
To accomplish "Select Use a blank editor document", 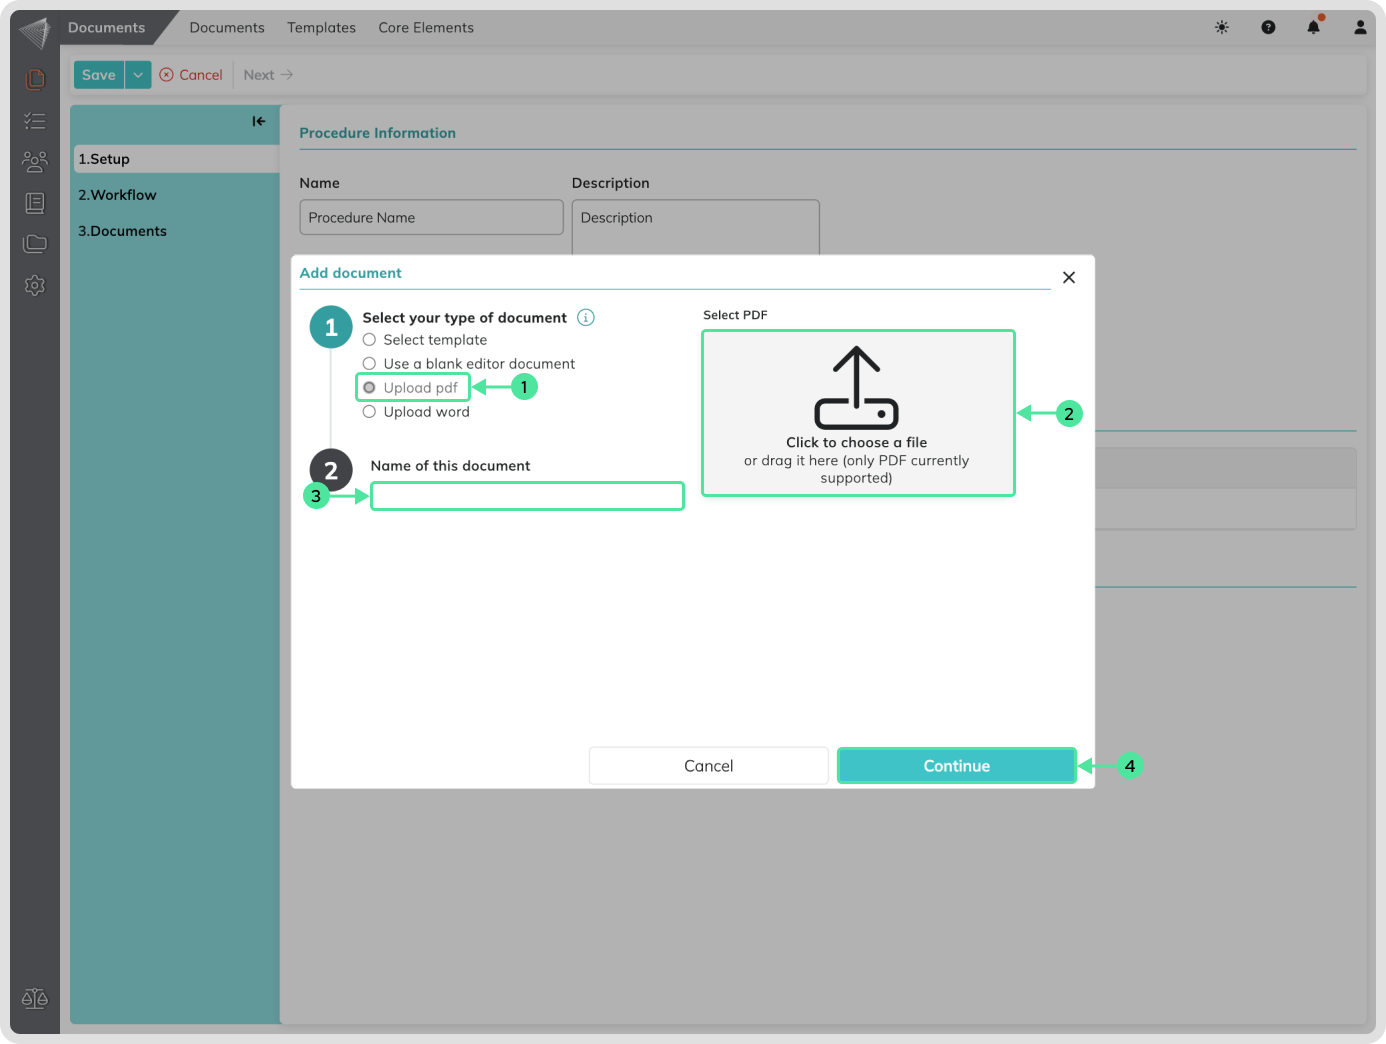I will point(369,364).
